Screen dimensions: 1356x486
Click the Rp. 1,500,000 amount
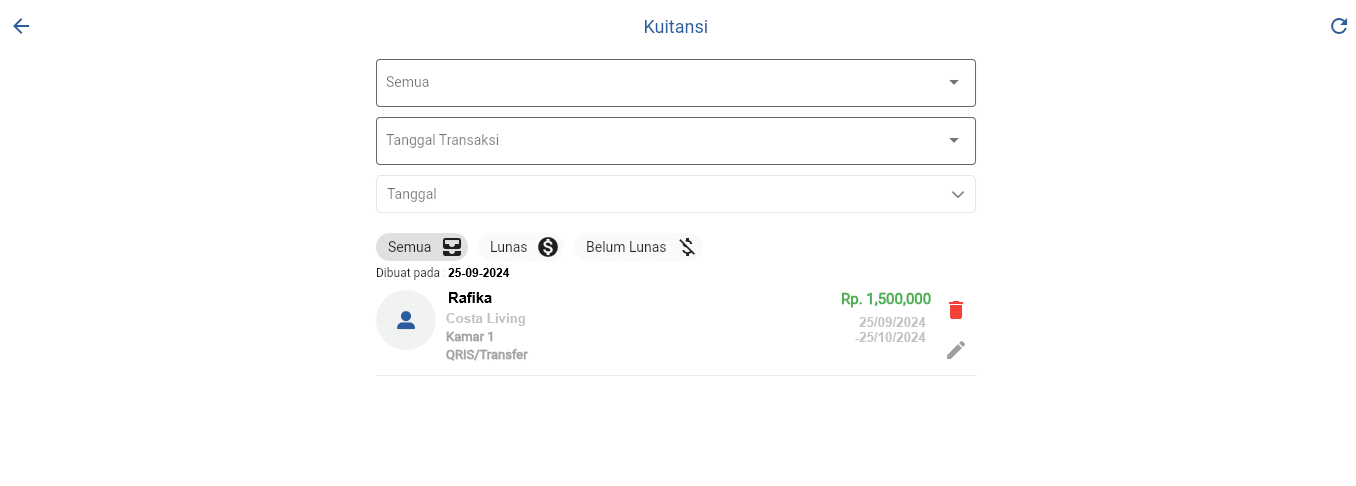point(886,299)
